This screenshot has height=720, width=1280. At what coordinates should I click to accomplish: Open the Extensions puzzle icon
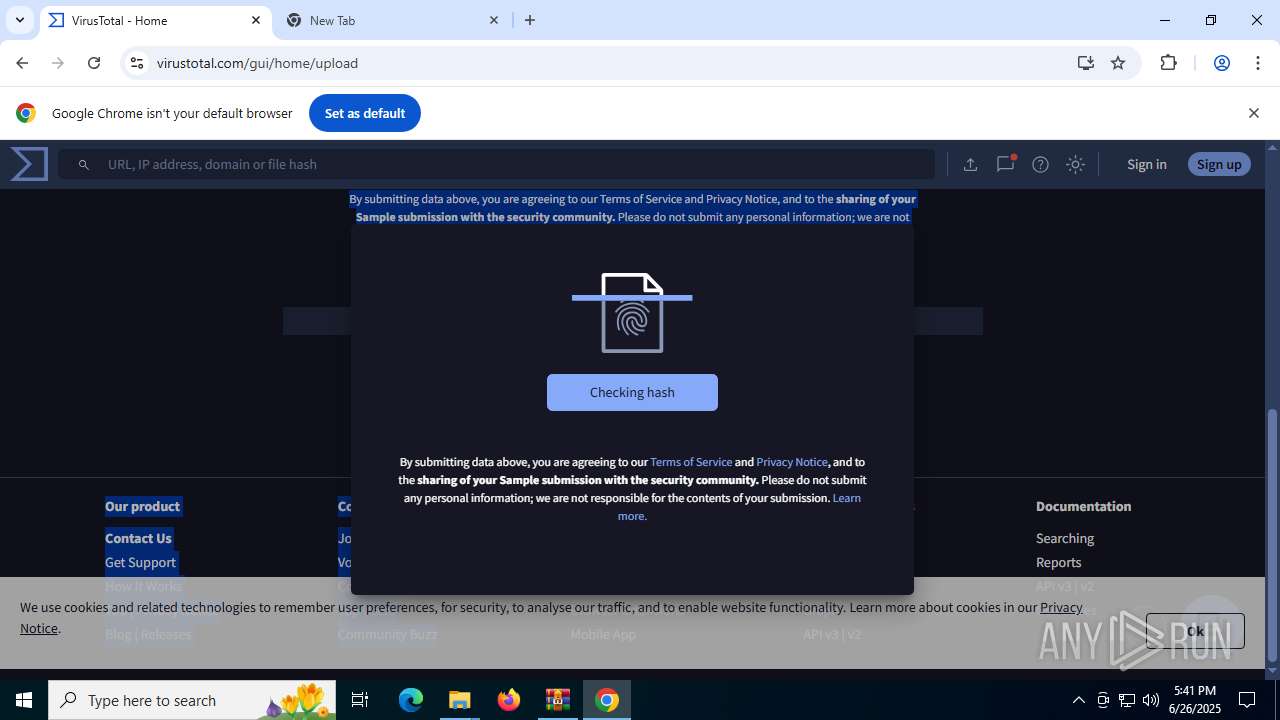point(1168,63)
